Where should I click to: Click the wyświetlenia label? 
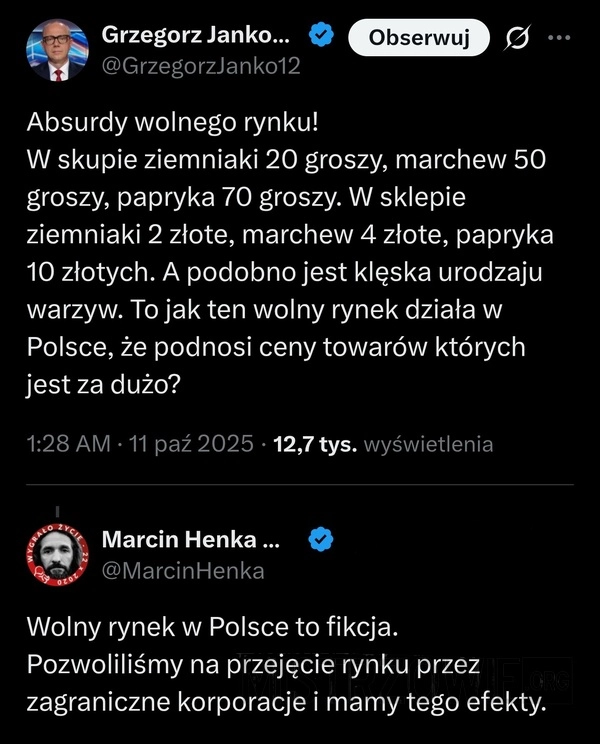tap(430, 443)
